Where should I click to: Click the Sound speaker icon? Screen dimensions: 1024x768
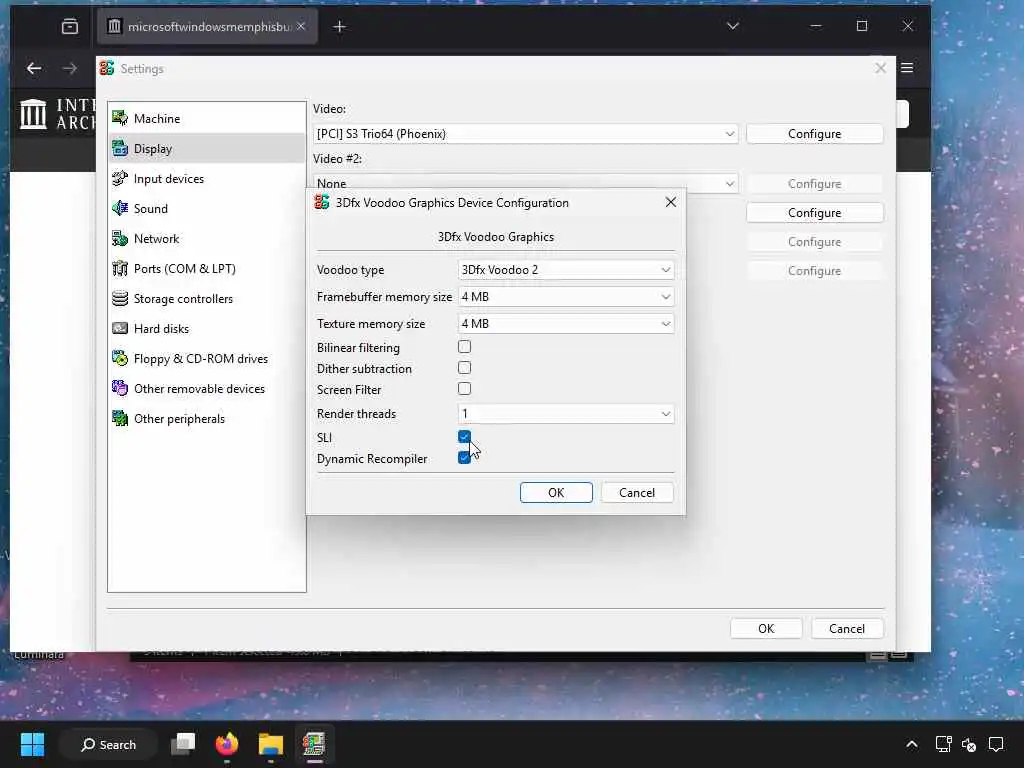(120, 208)
